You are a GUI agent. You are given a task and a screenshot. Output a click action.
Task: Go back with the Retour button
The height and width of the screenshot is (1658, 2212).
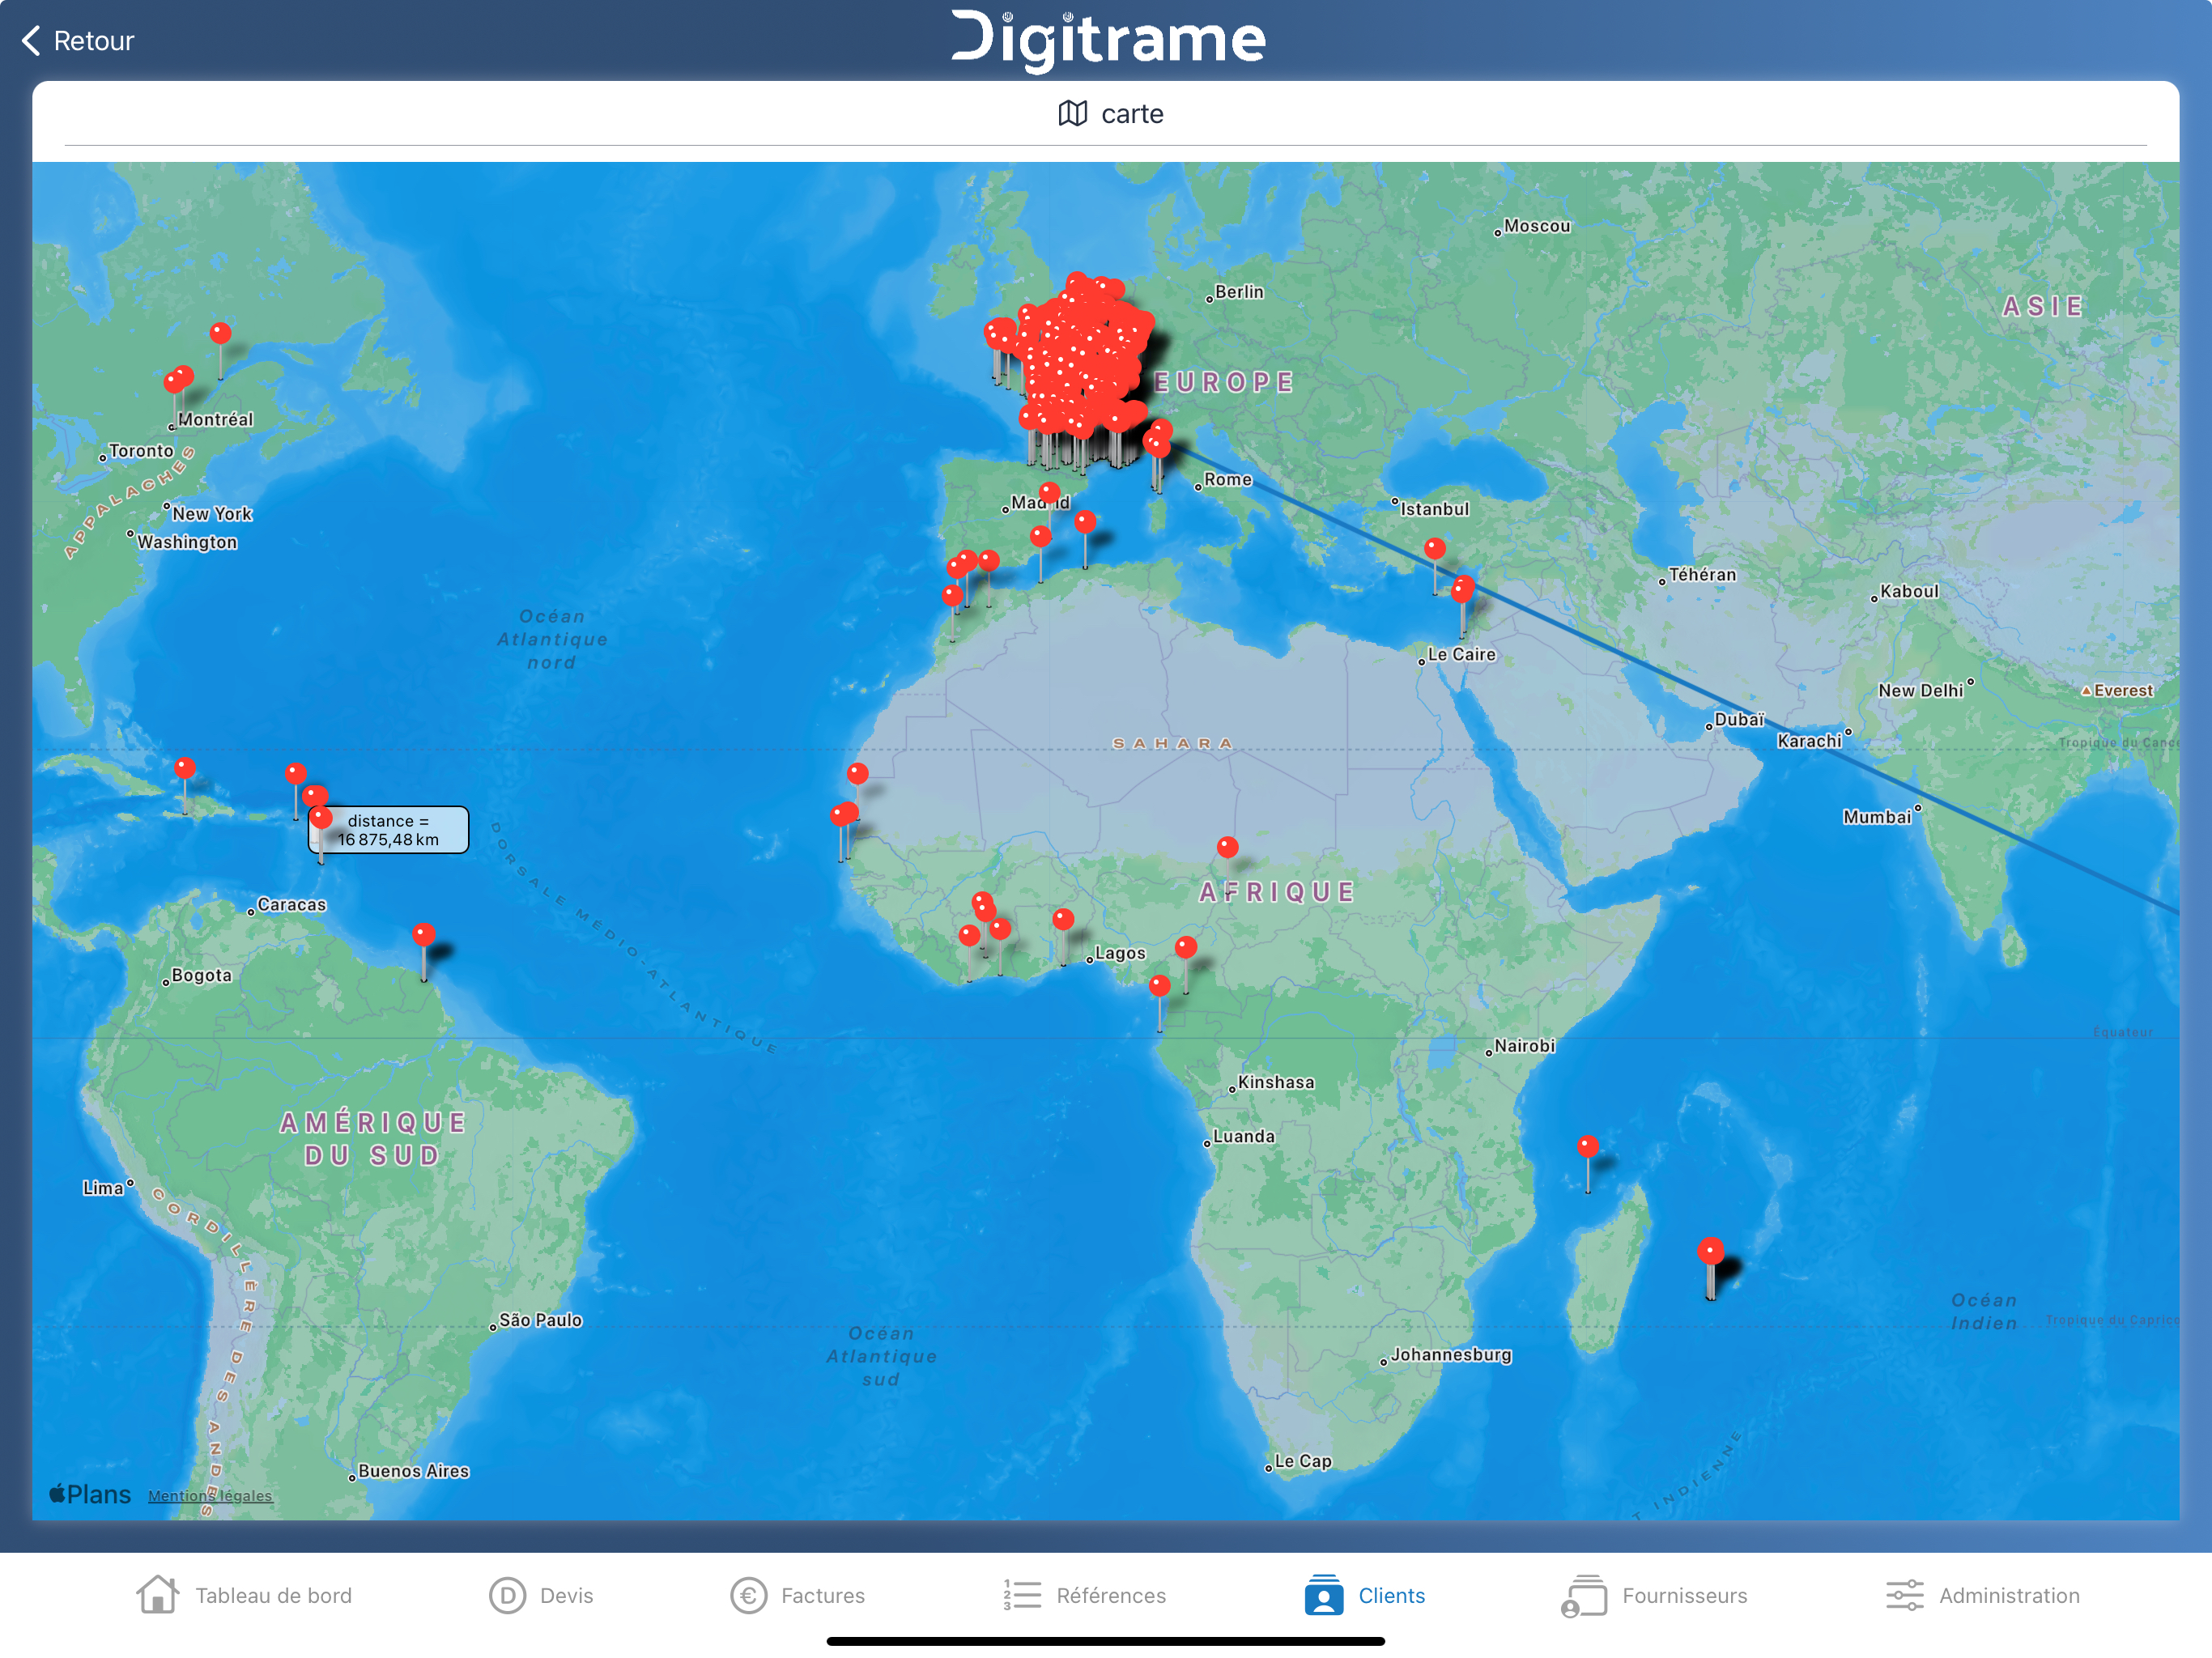pyautogui.click(x=77, y=41)
